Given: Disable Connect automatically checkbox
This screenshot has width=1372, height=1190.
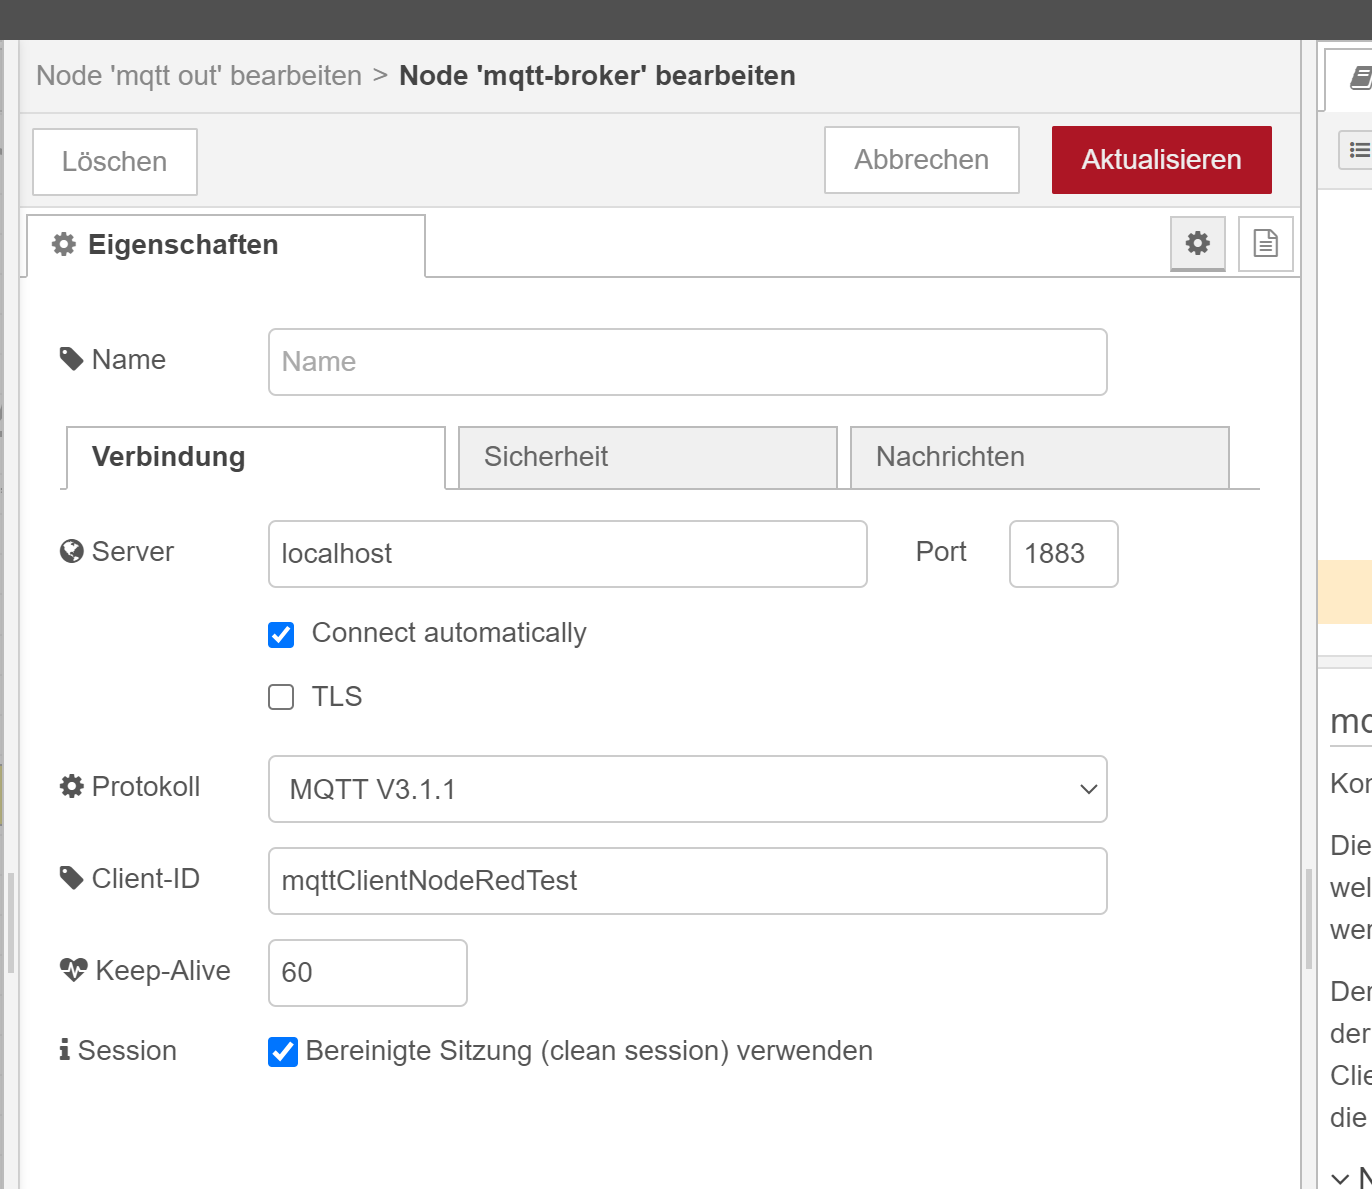Looking at the screenshot, I should pyautogui.click(x=281, y=634).
